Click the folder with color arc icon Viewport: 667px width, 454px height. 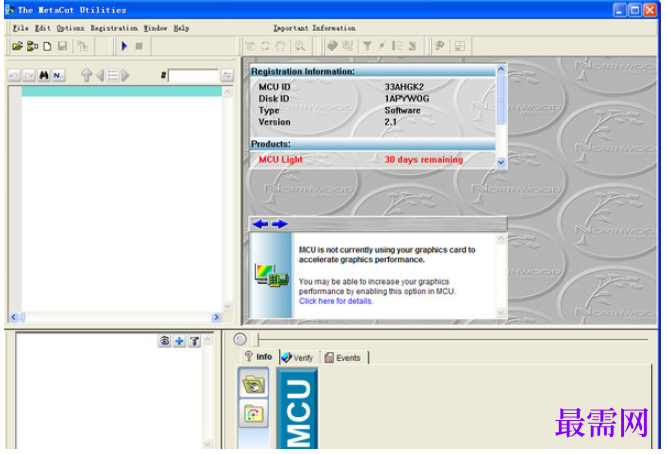253,413
